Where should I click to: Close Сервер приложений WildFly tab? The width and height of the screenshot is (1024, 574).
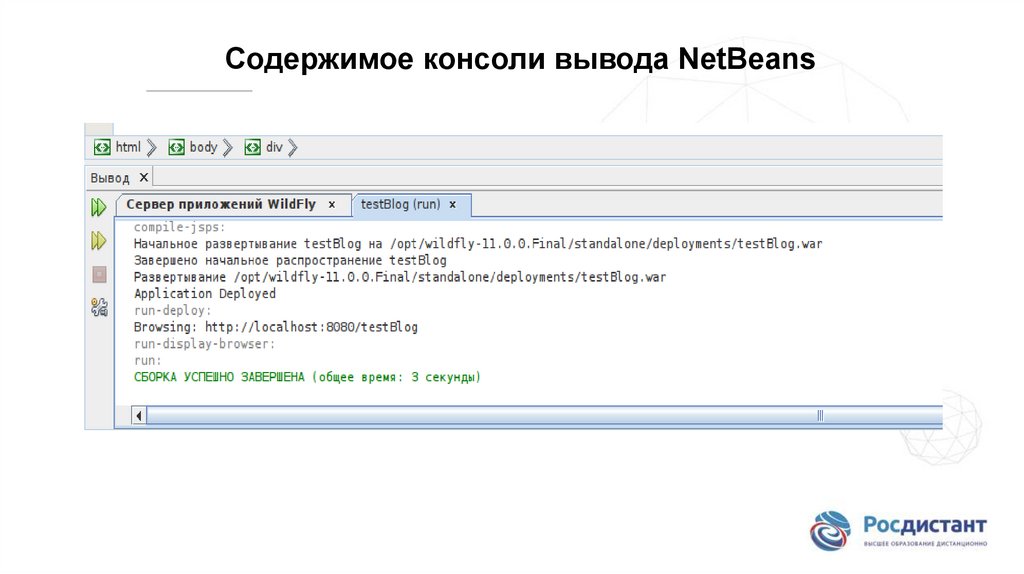(x=332, y=204)
